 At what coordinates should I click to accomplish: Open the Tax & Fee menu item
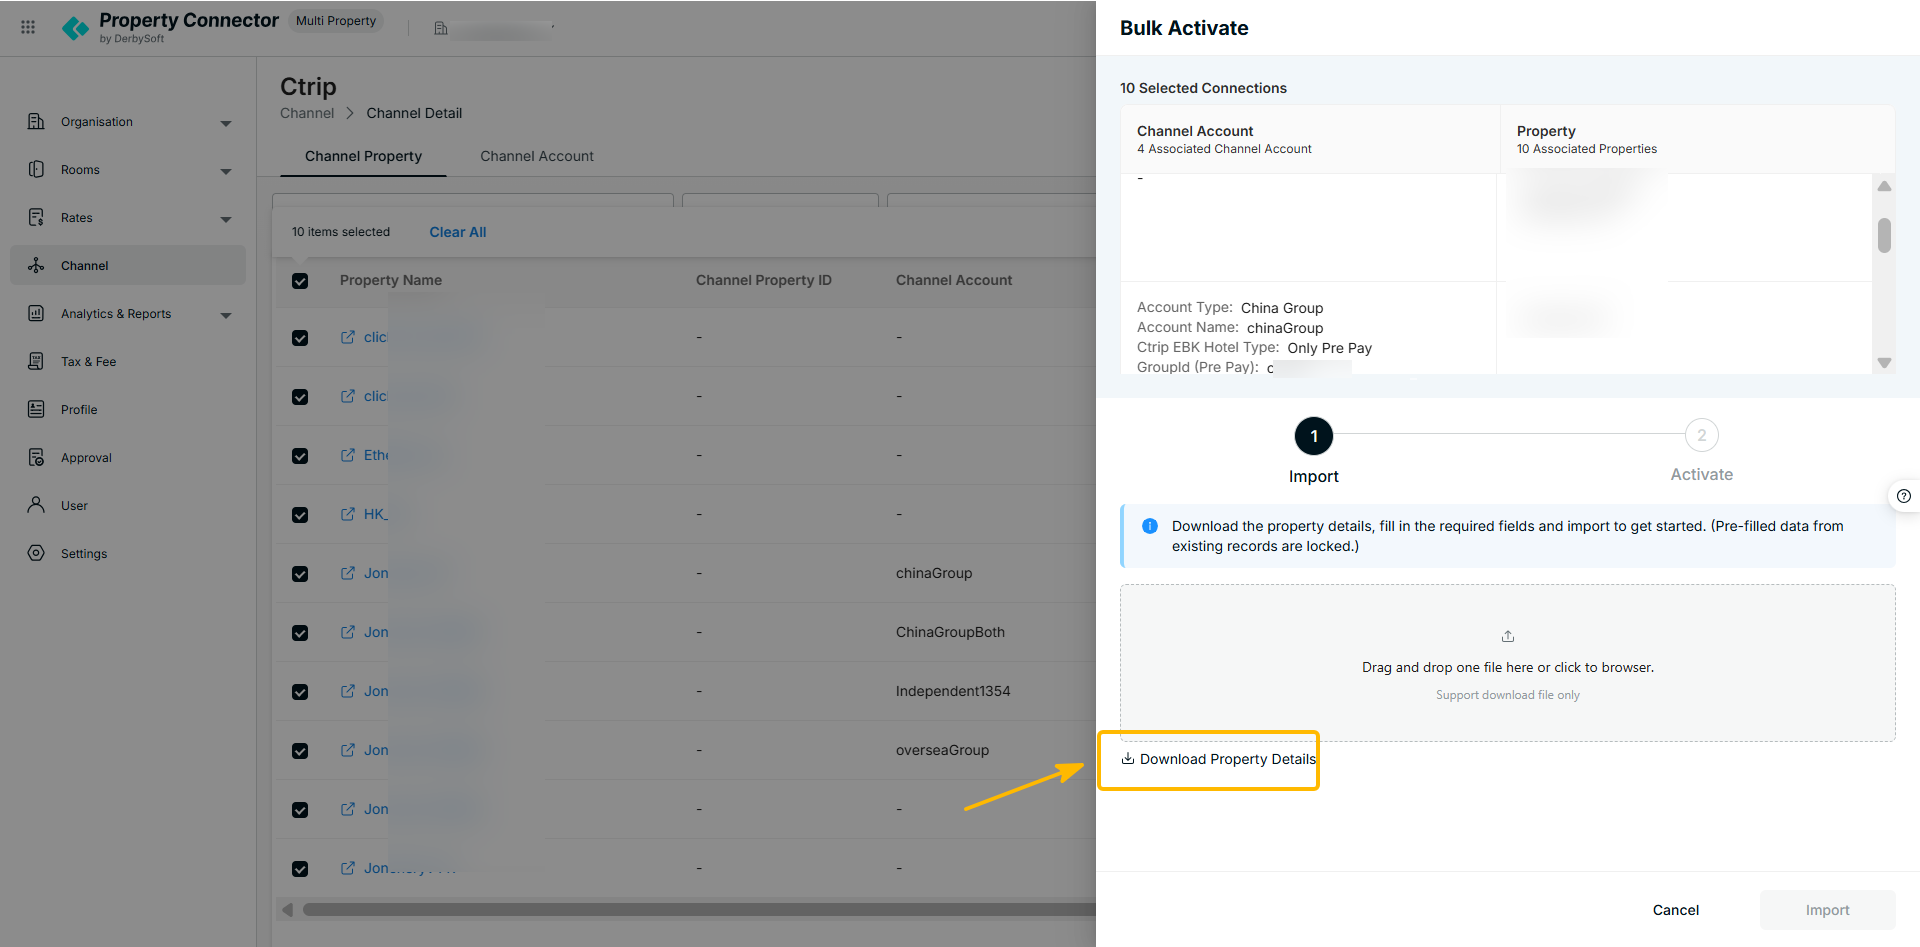(128, 361)
